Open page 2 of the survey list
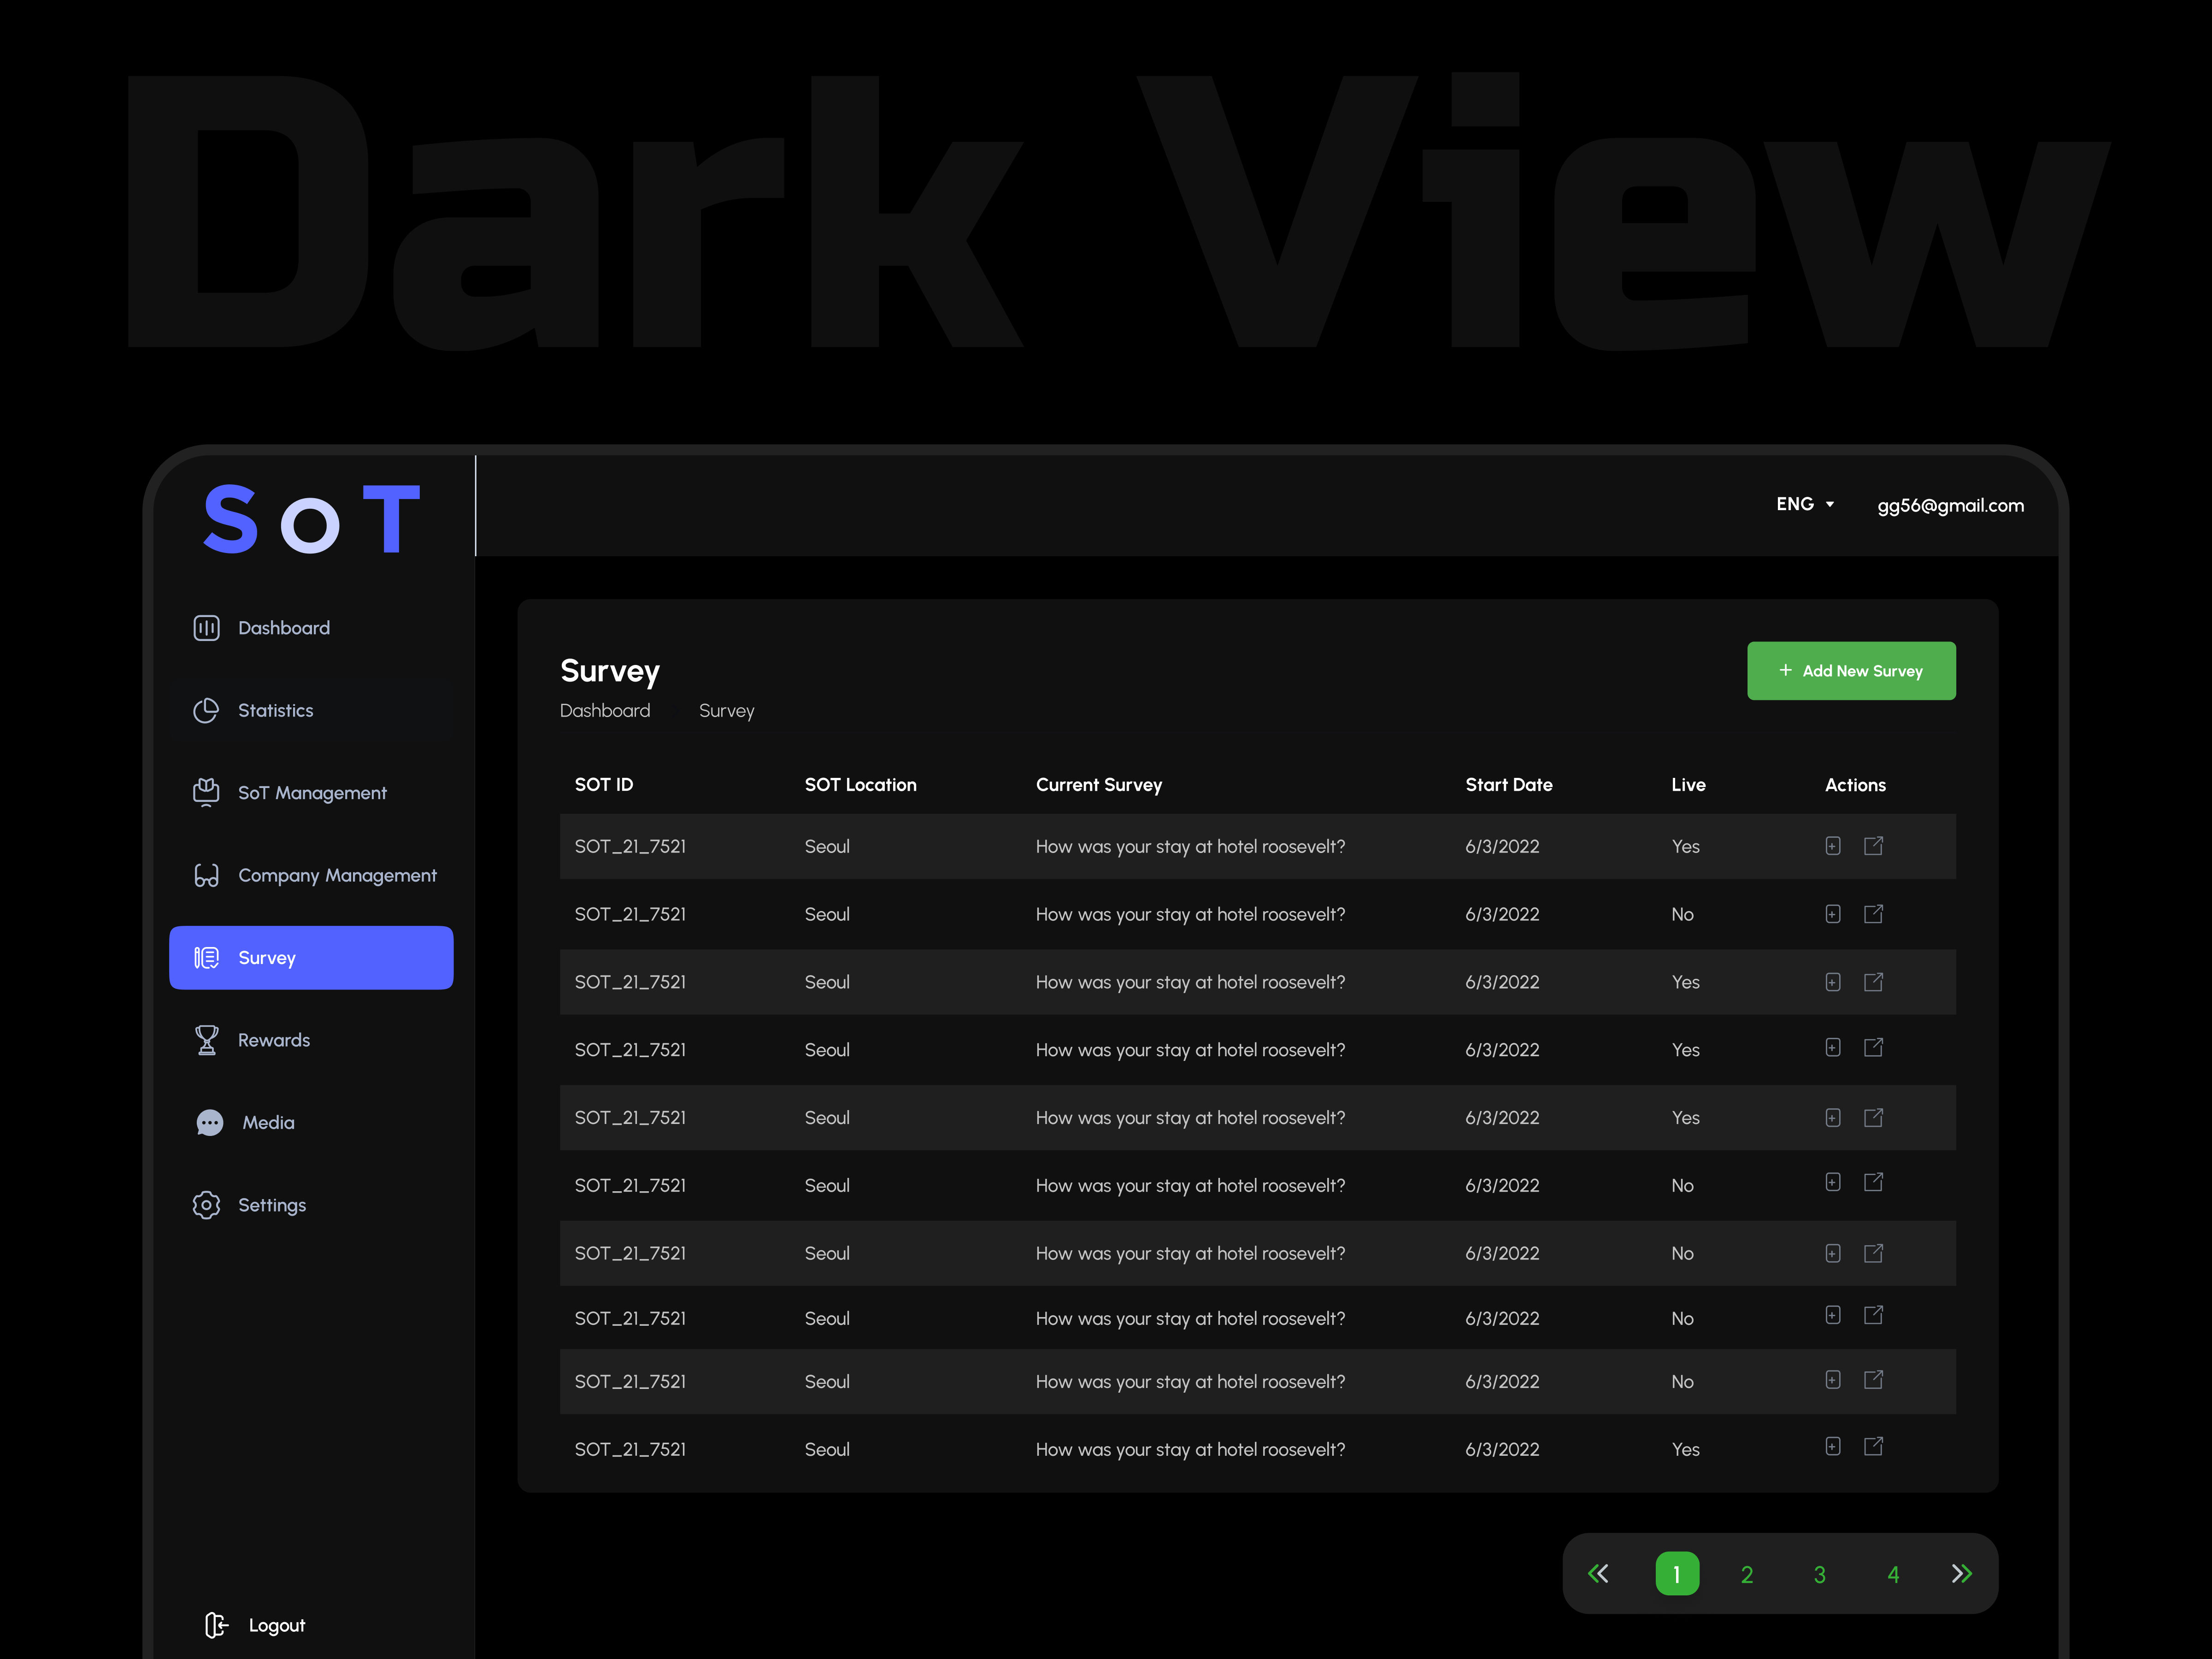 pyautogui.click(x=1746, y=1573)
